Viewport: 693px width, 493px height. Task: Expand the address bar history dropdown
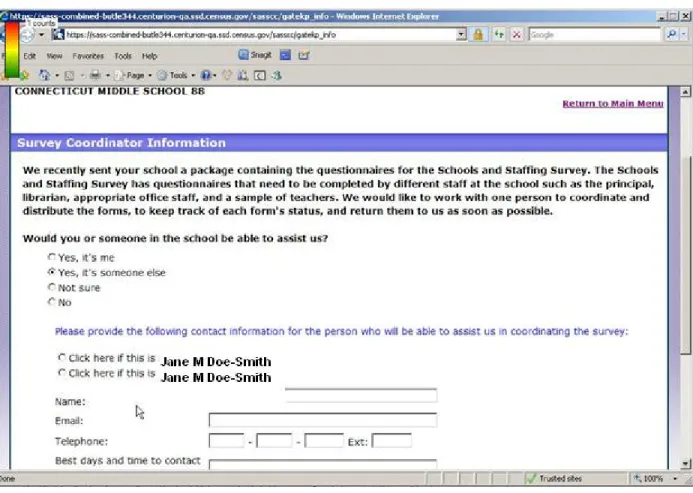point(461,34)
